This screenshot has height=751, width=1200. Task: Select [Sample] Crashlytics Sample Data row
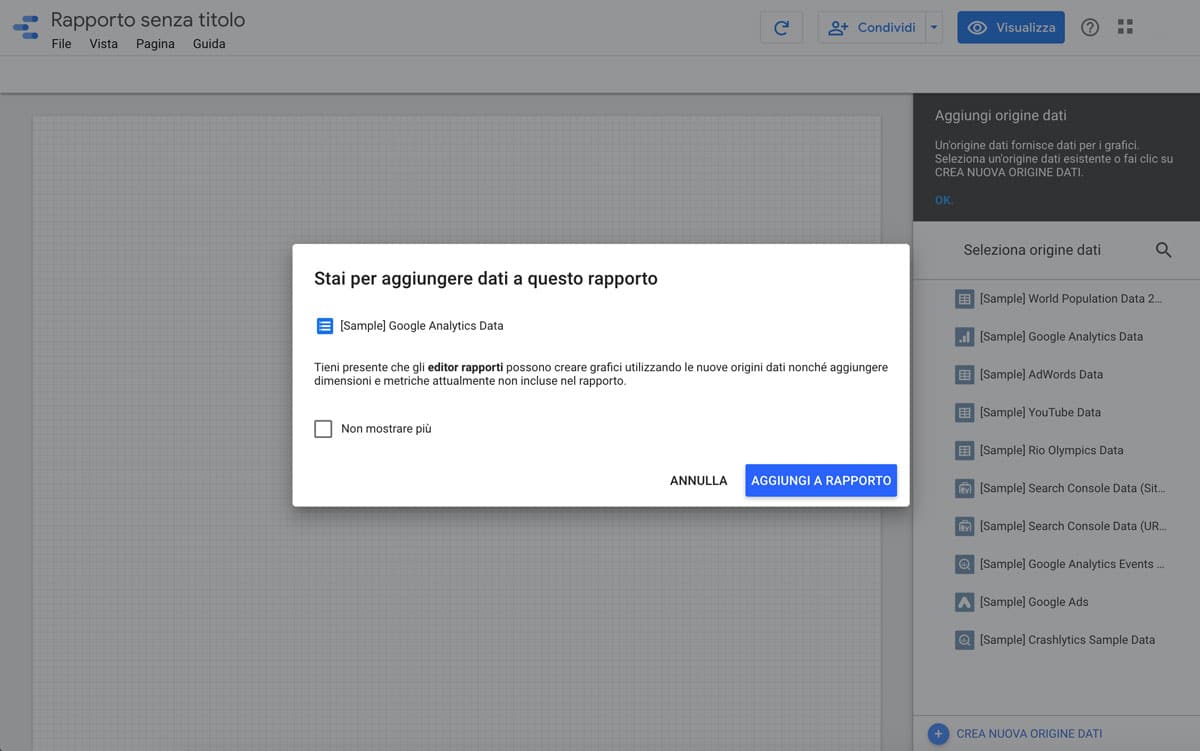(1056, 641)
